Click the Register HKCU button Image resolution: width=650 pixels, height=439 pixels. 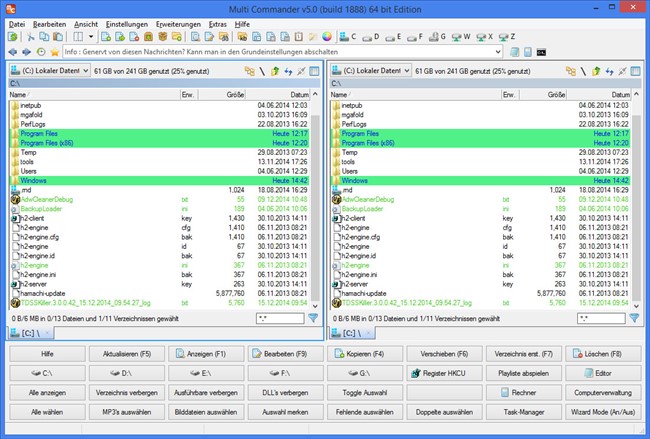(444, 373)
